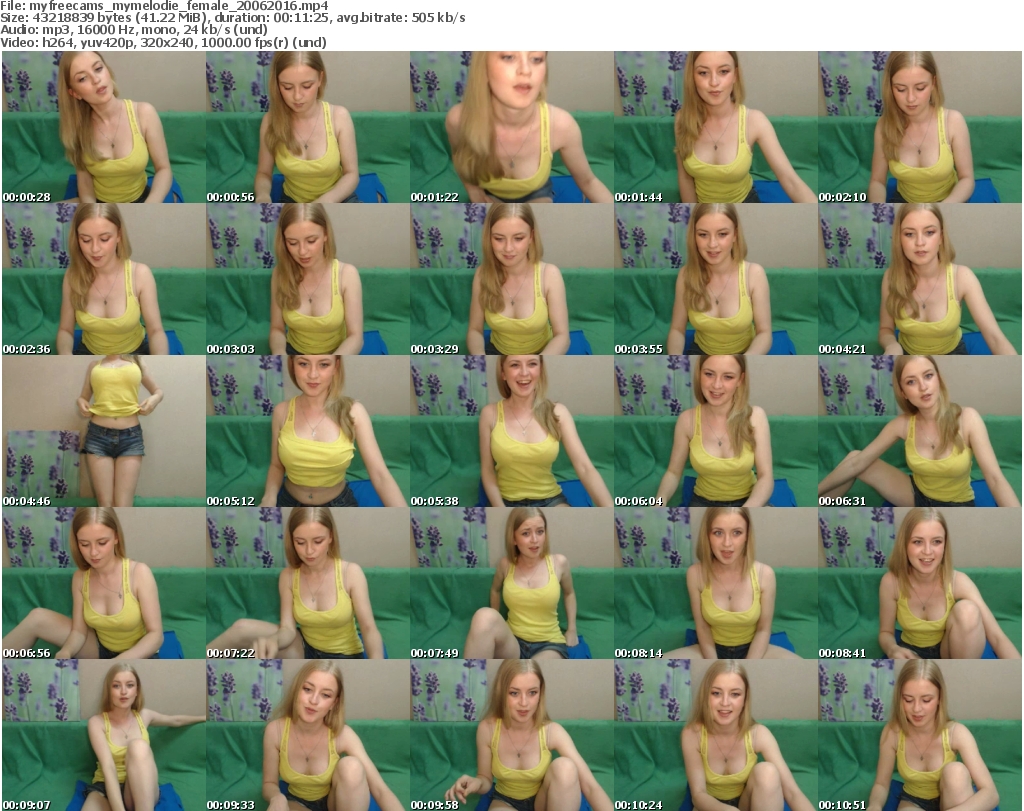Select the thumbnail frame at 00:00:56
Viewport: 1024px width, 811px height.
point(308,127)
